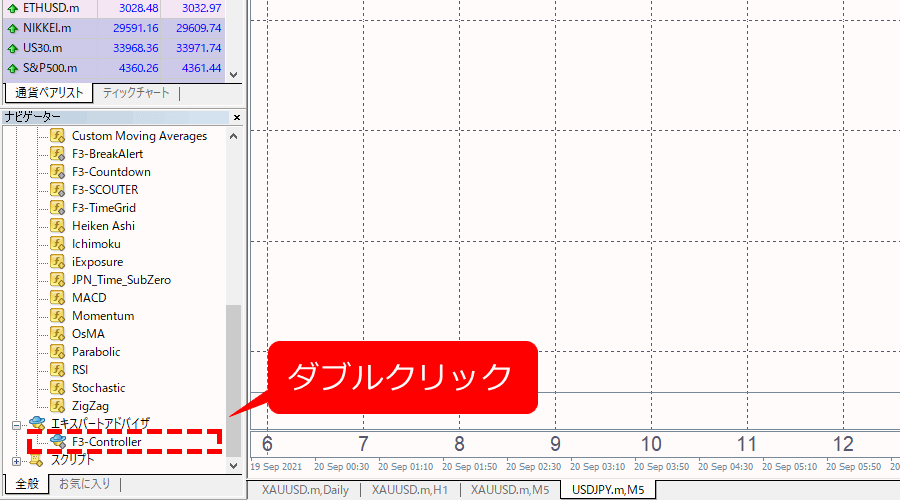The height and width of the screenshot is (500, 900).
Task: Click the Ichimoku indicator icon
Action: [58, 244]
